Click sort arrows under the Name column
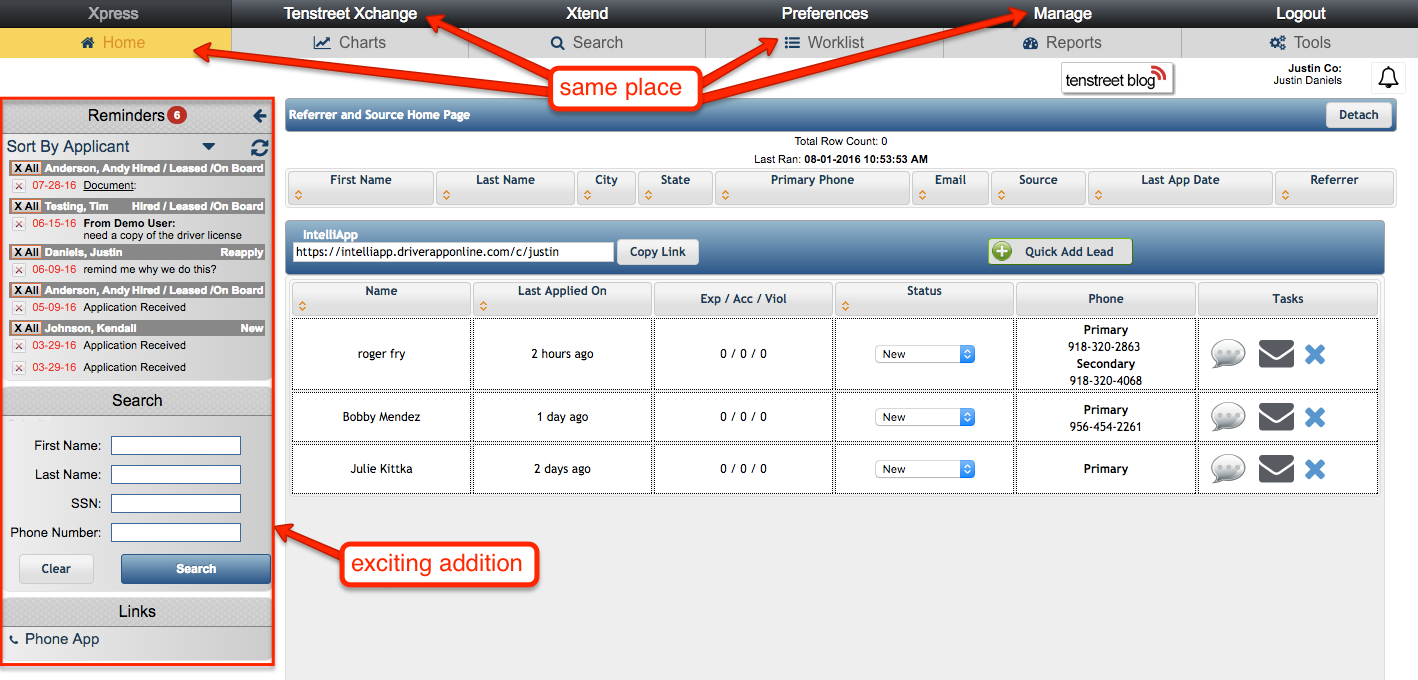 click(x=302, y=306)
